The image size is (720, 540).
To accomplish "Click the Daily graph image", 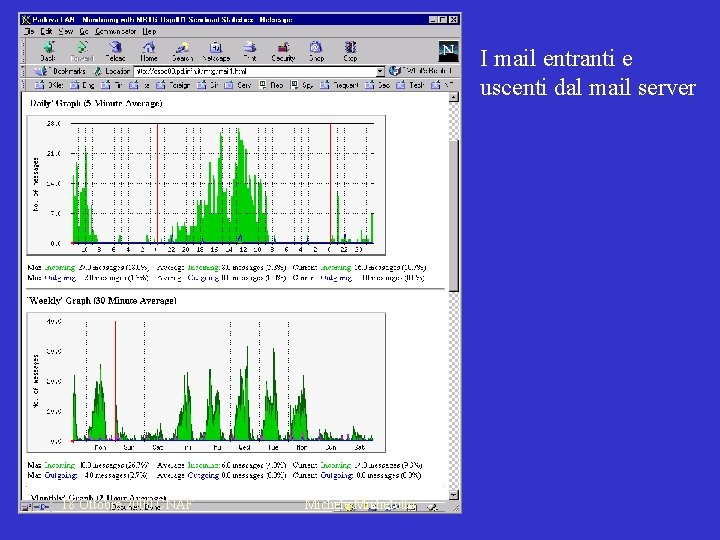I will (x=206, y=186).
